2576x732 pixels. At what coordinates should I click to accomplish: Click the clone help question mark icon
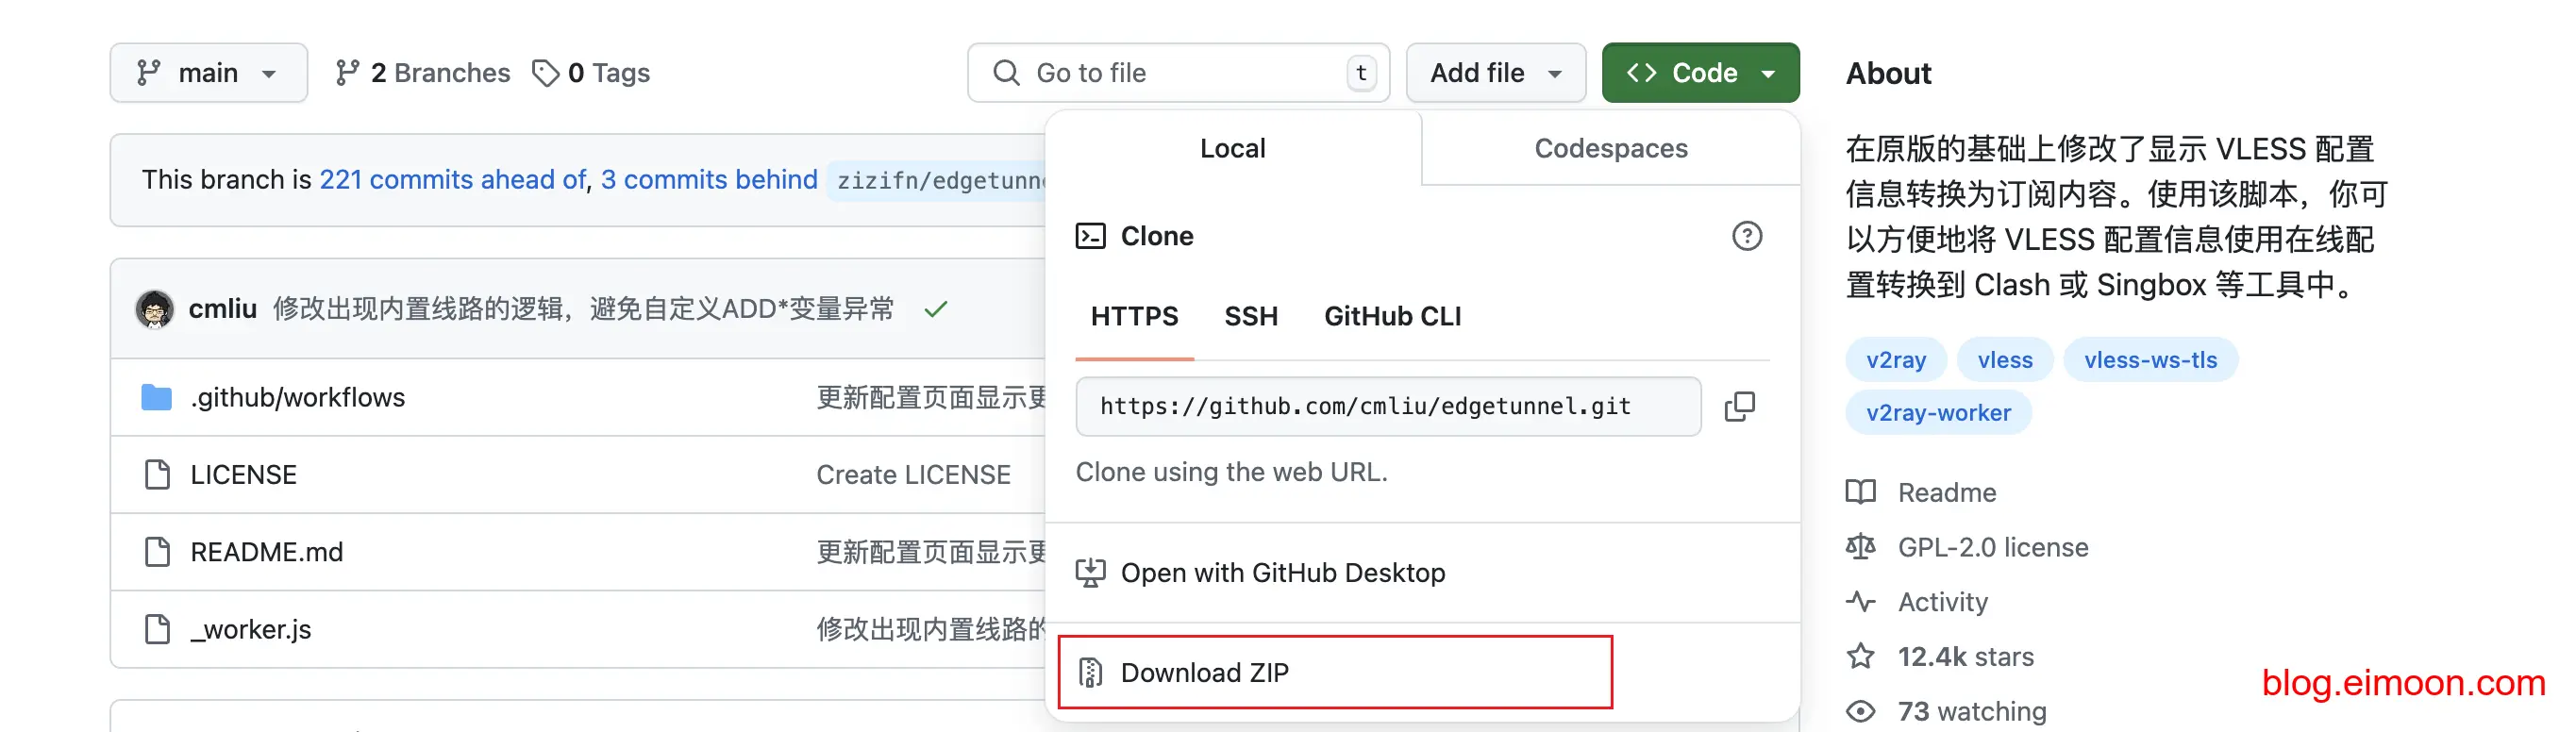1746,236
